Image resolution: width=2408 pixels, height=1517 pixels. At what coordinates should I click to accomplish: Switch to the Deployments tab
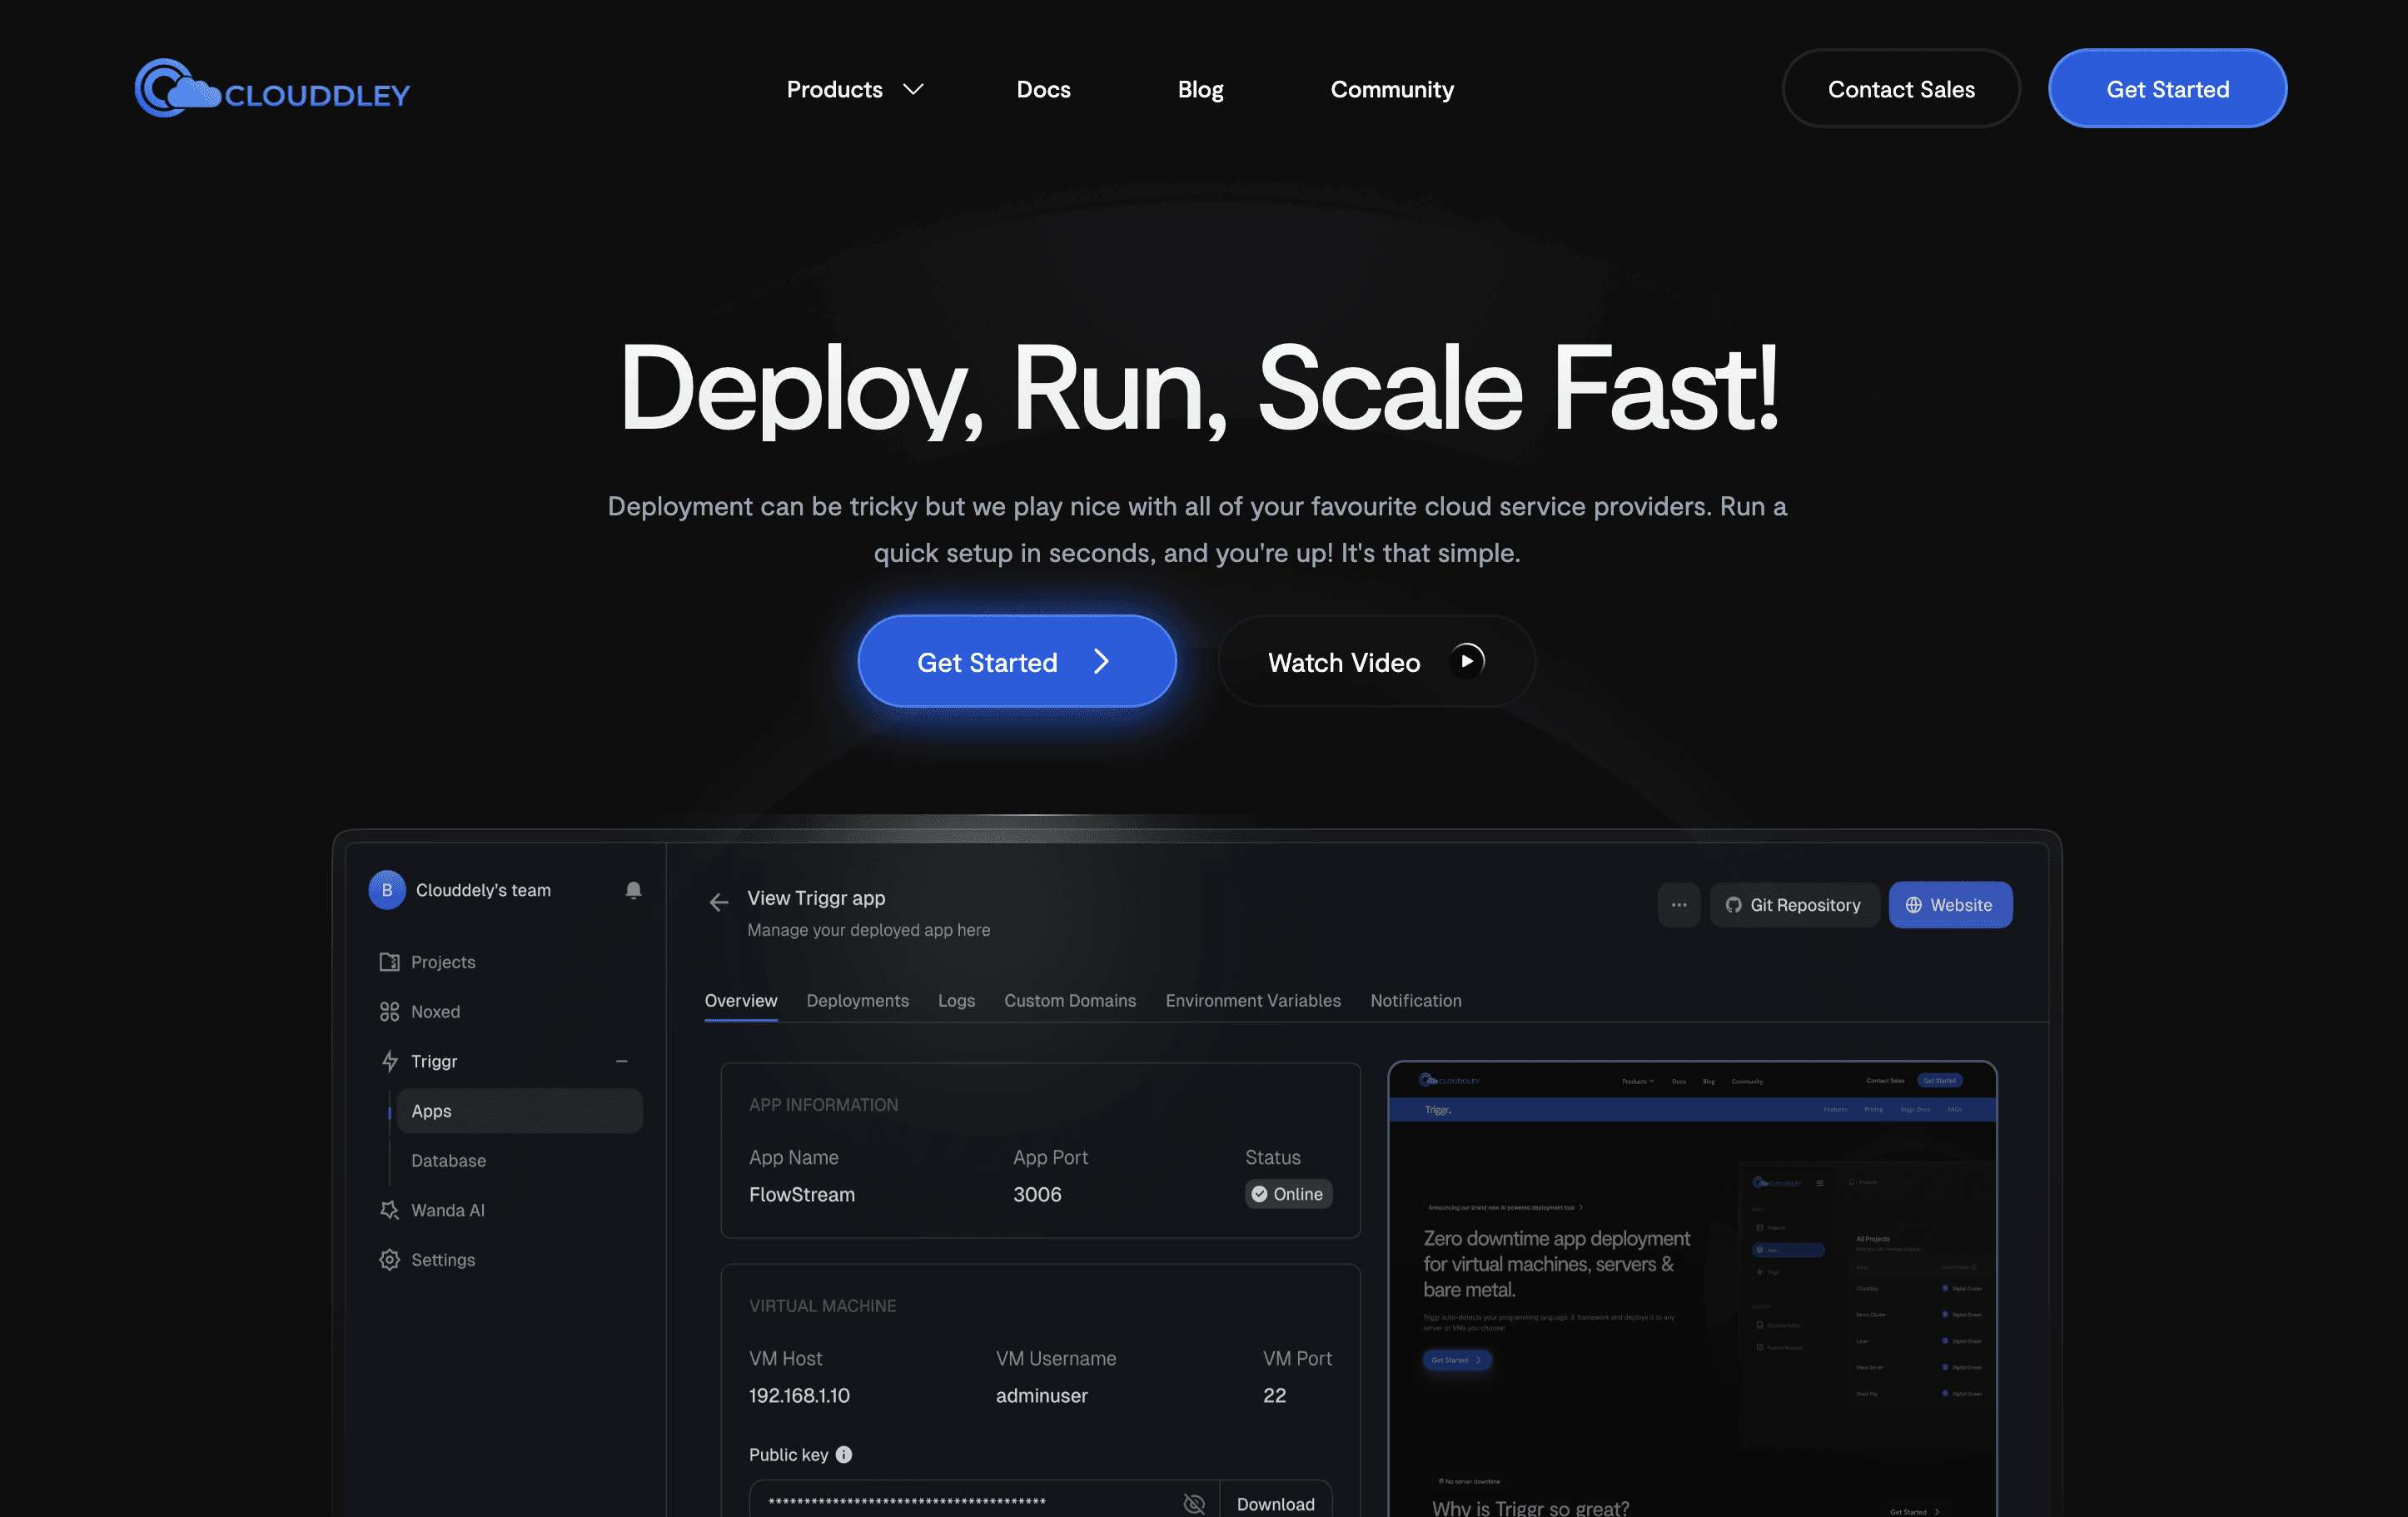tap(857, 1001)
